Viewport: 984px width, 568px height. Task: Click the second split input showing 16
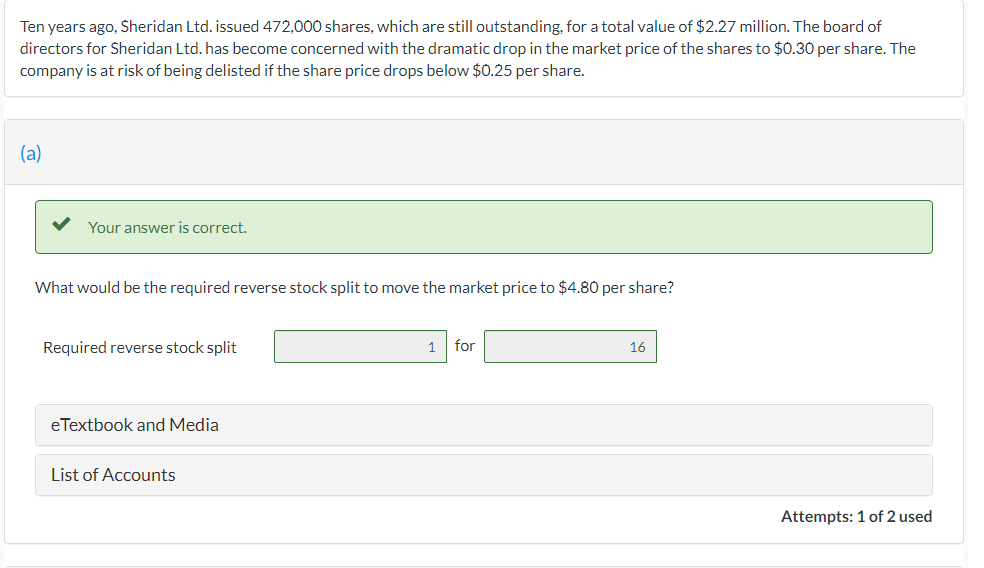click(570, 346)
